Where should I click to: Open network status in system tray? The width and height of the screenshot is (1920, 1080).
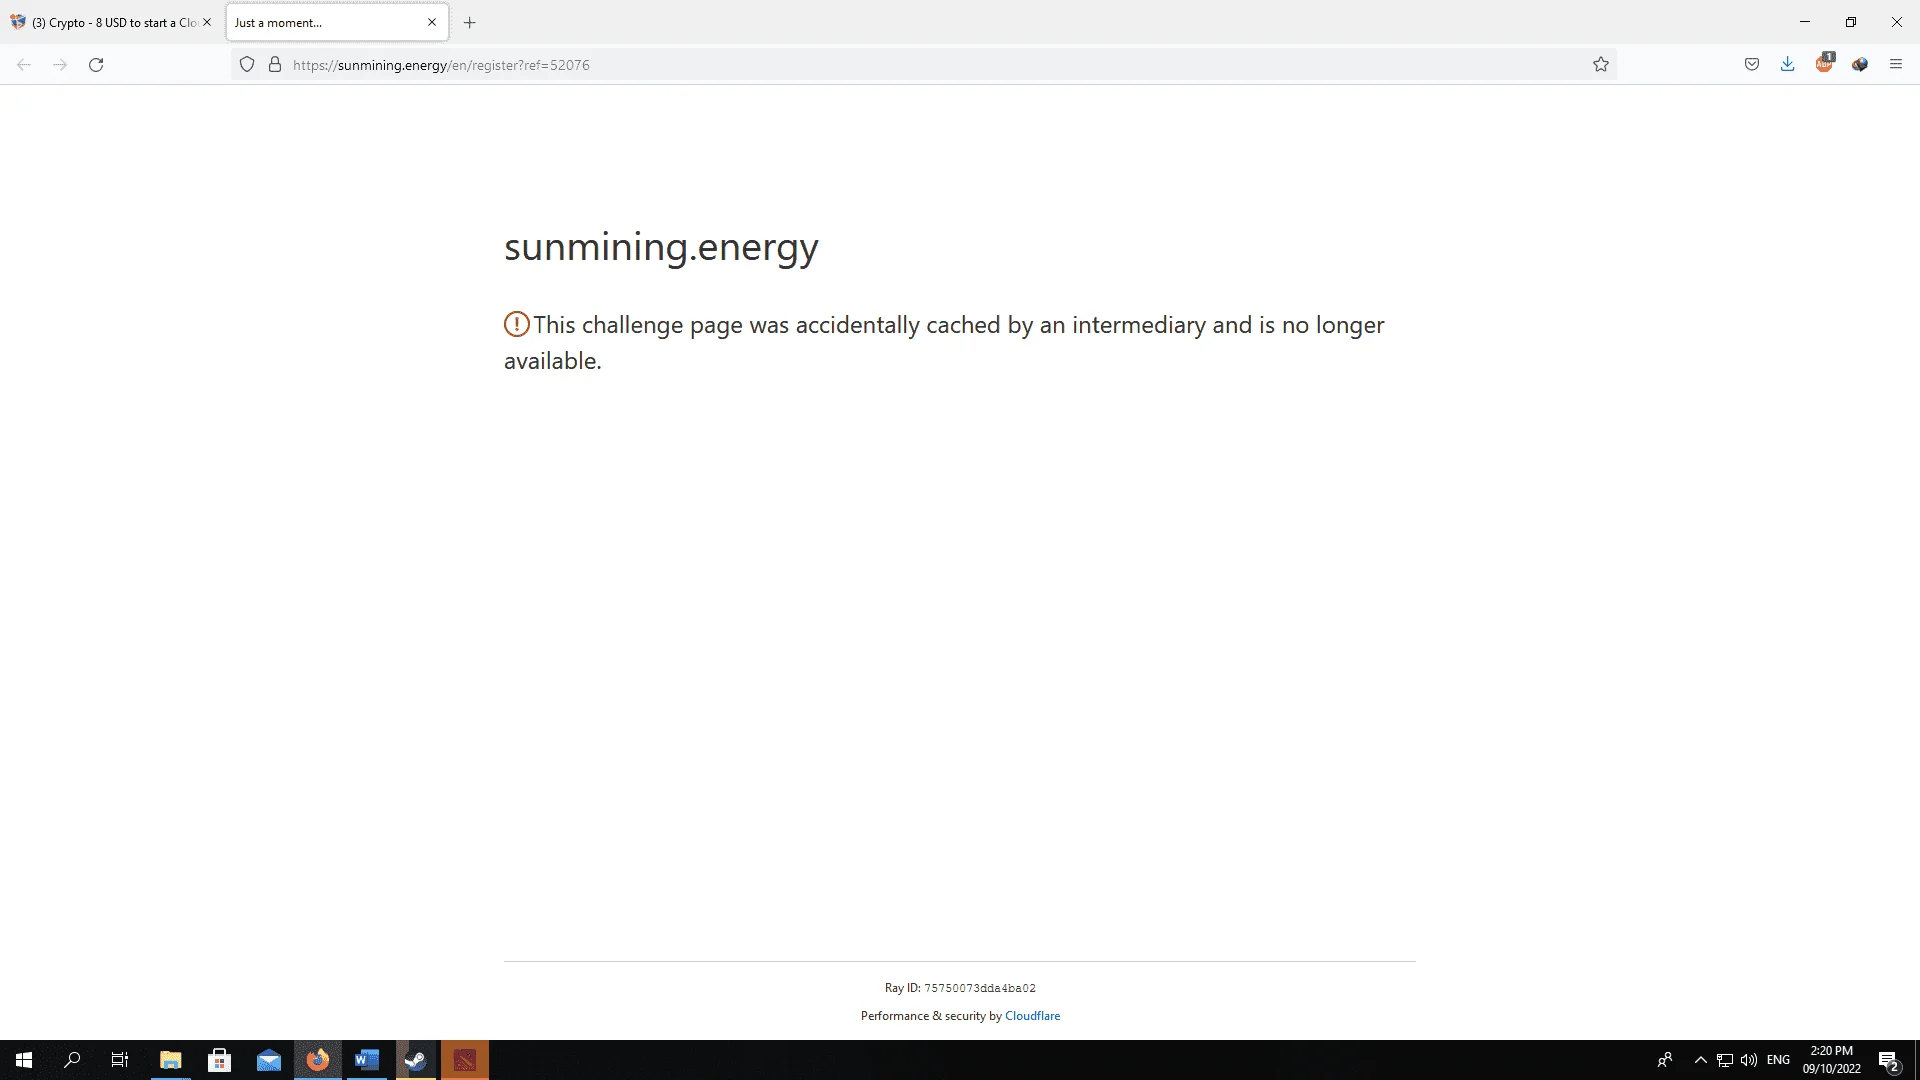click(1725, 1060)
